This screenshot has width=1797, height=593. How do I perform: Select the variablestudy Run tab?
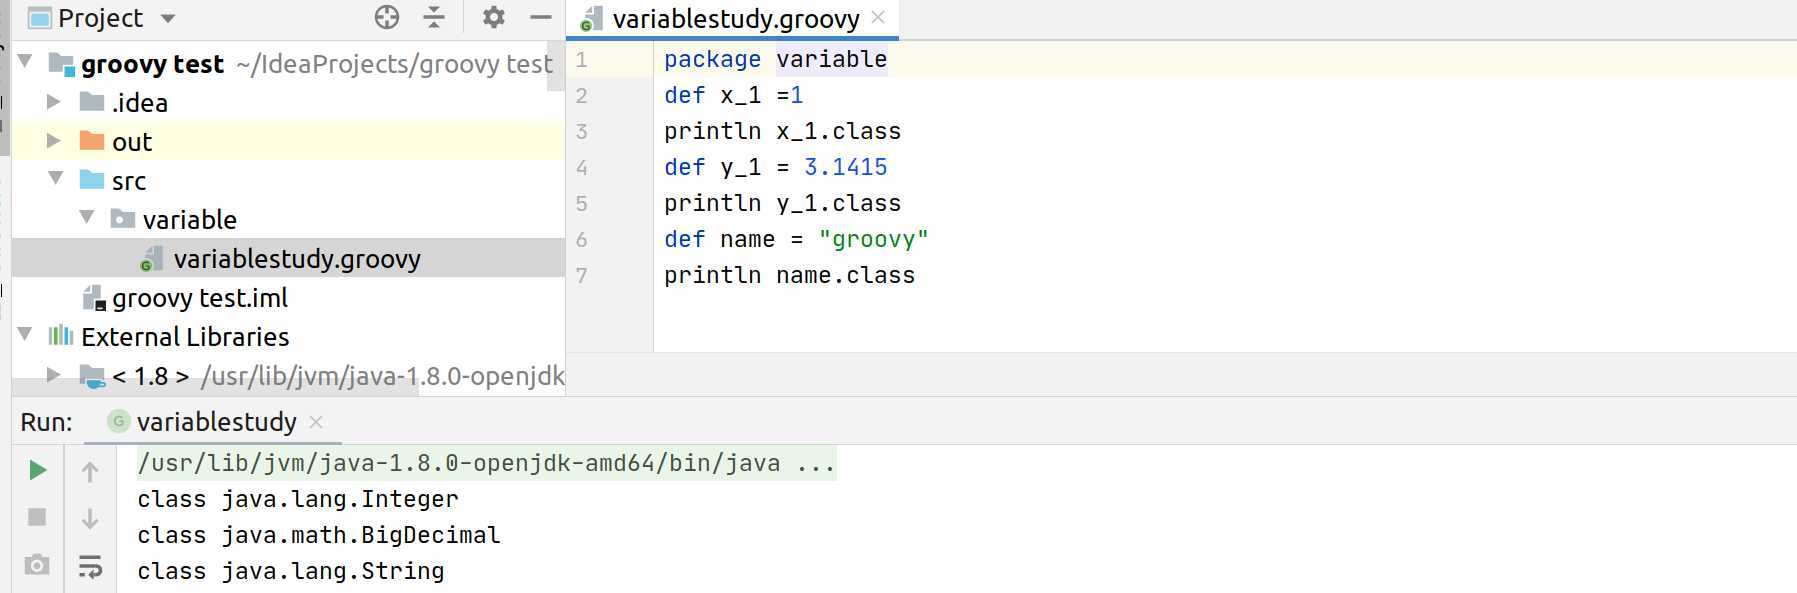click(x=216, y=422)
